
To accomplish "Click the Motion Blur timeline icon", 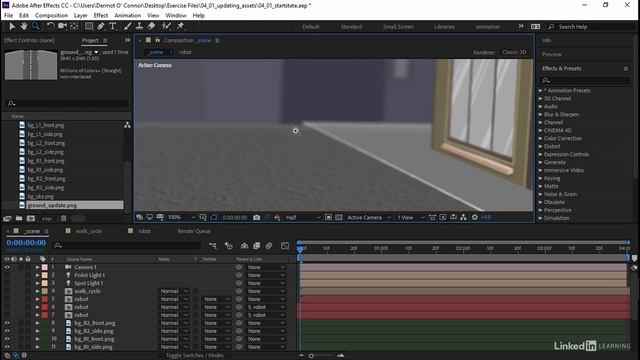I will point(269,245).
